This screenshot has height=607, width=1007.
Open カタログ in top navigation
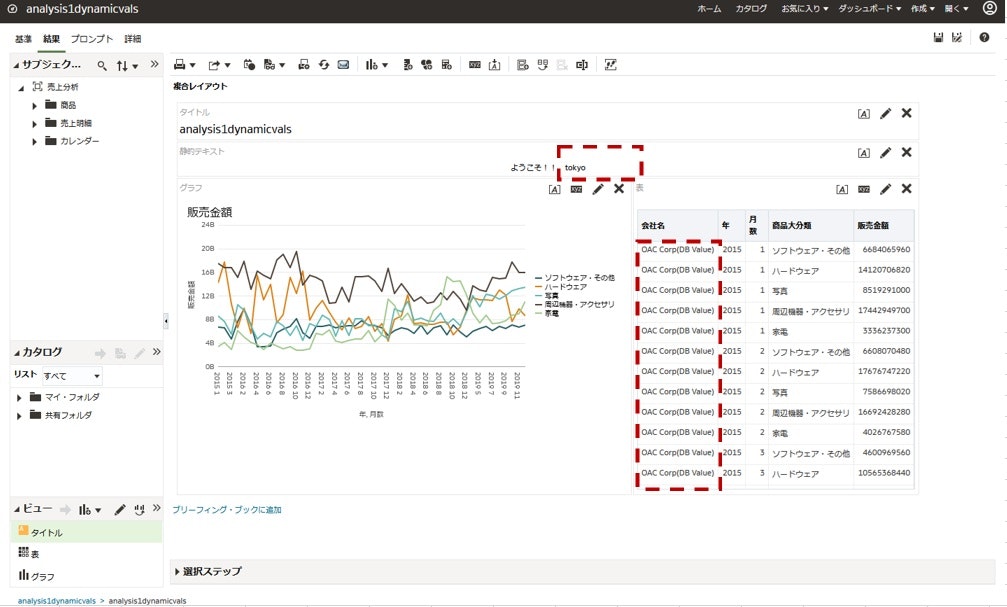pos(751,9)
